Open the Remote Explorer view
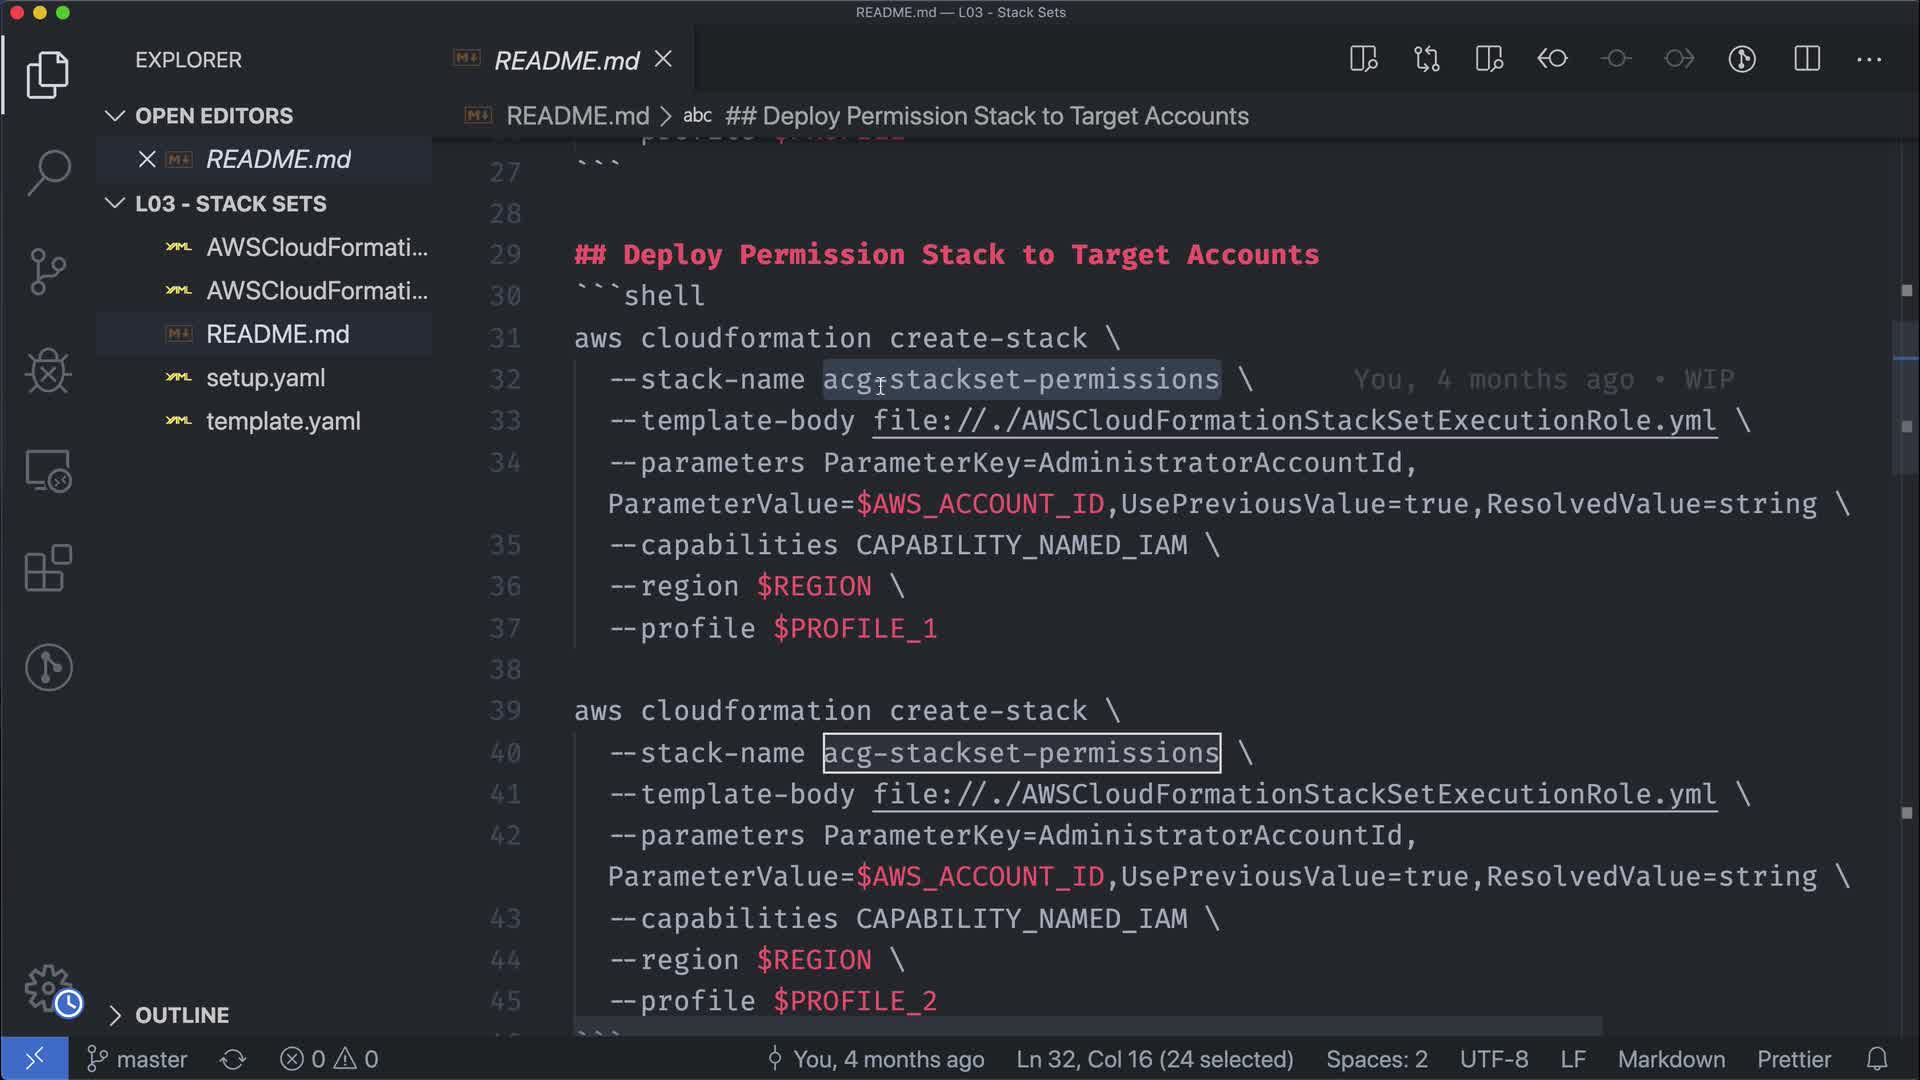The image size is (1920, 1080). coord(48,470)
